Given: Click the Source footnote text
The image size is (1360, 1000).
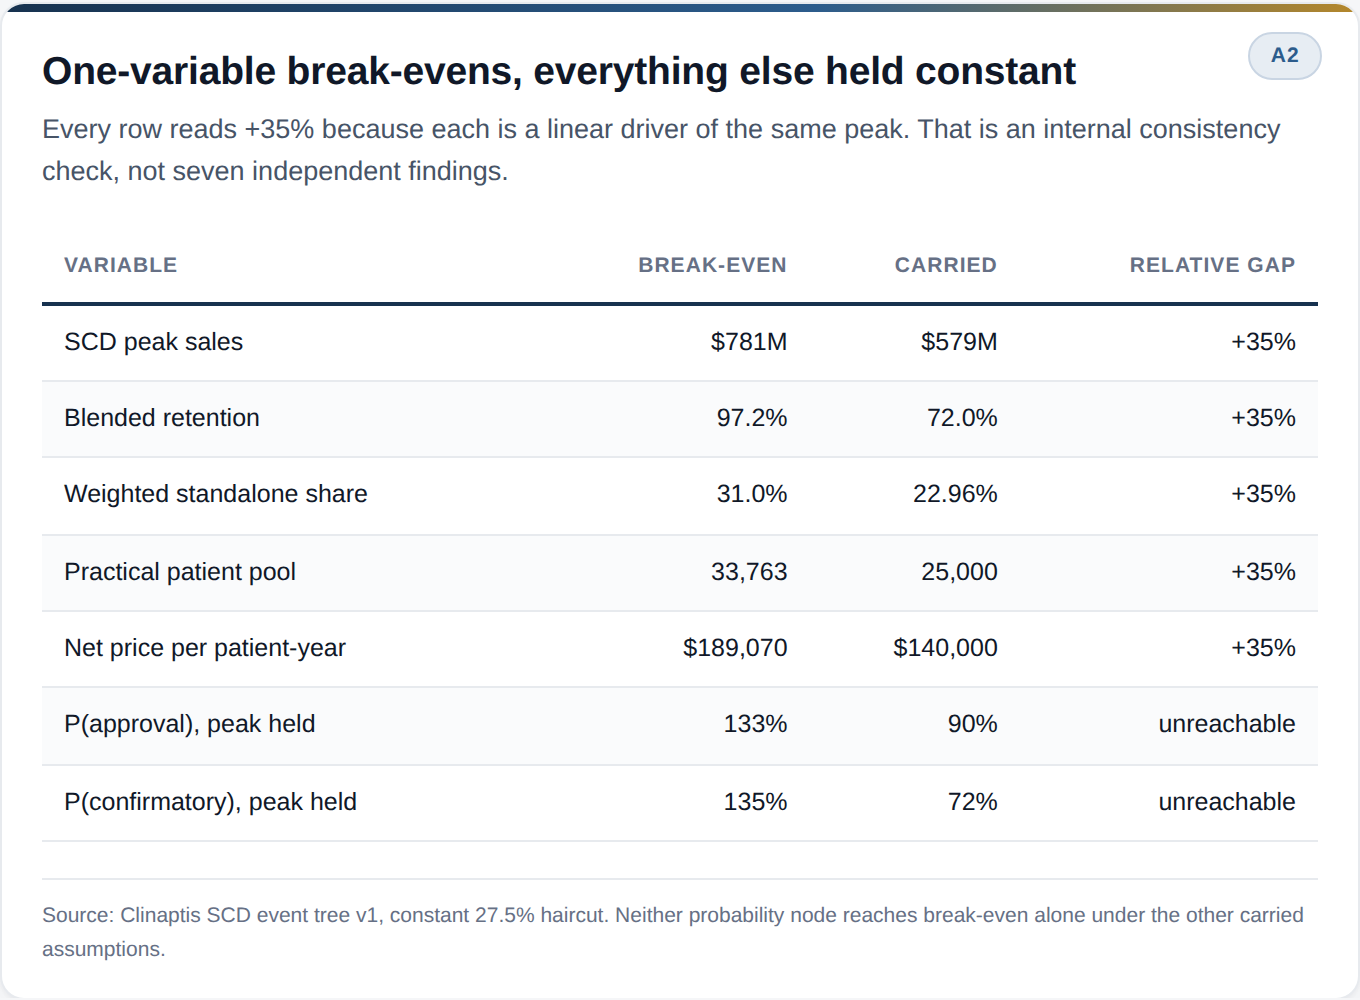Looking at the screenshot, I should coord(673,932).
